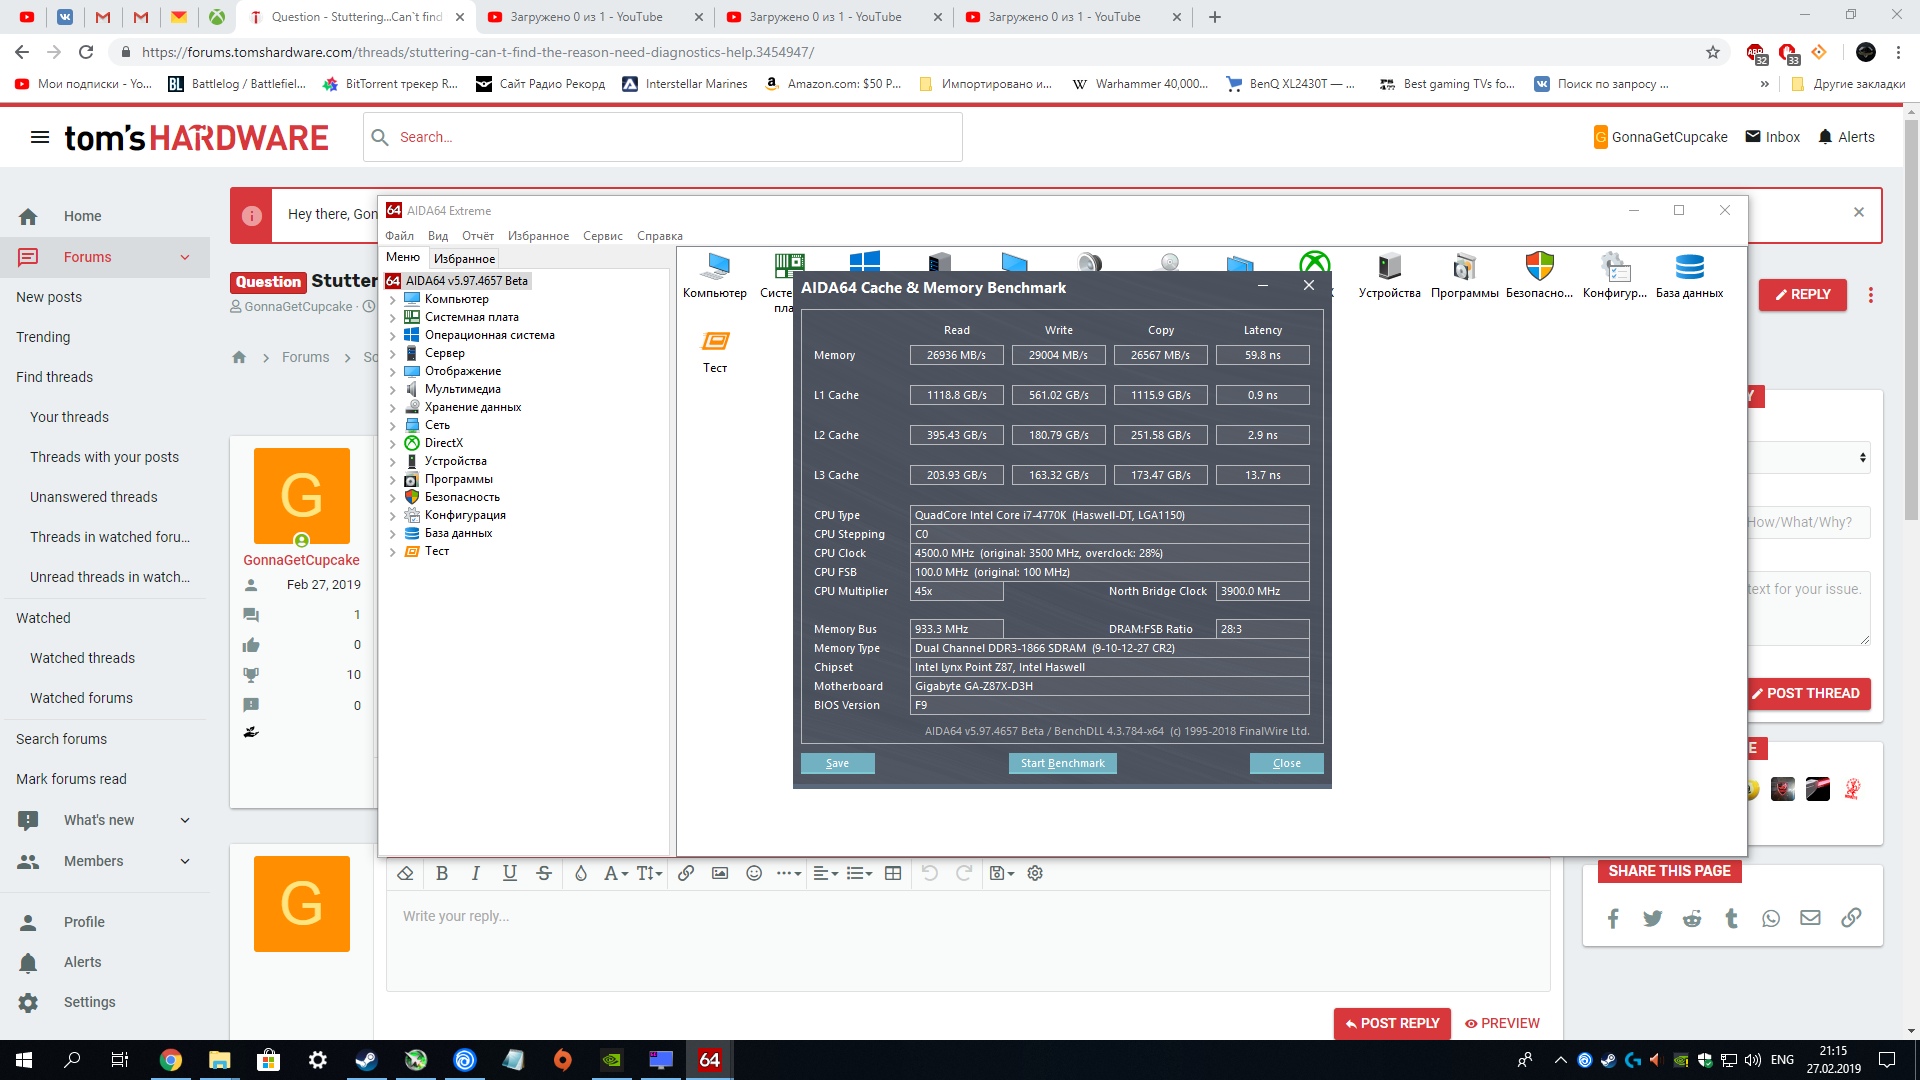Open Unanswered threads link in sidebar
The image size is (1920, 1080).
93,497
